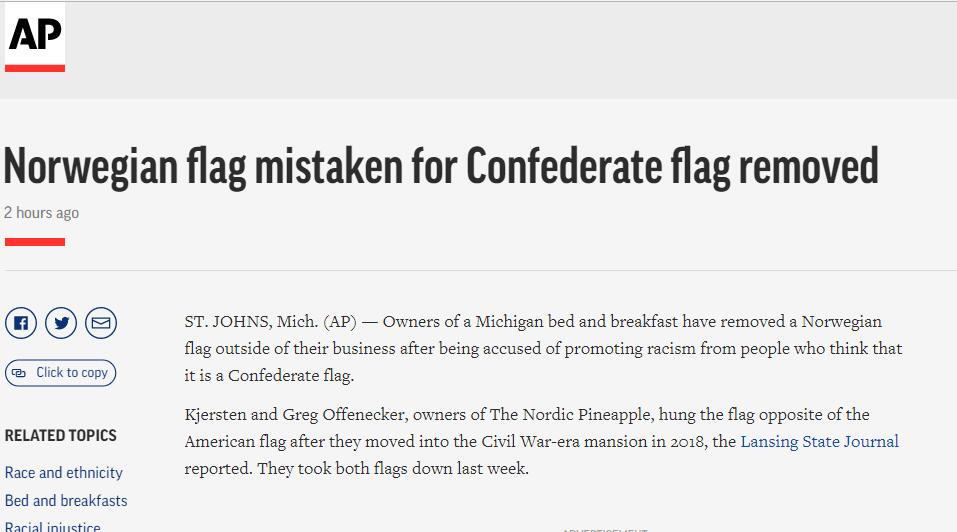Click the "Click to copy" button

coord(60,373)
